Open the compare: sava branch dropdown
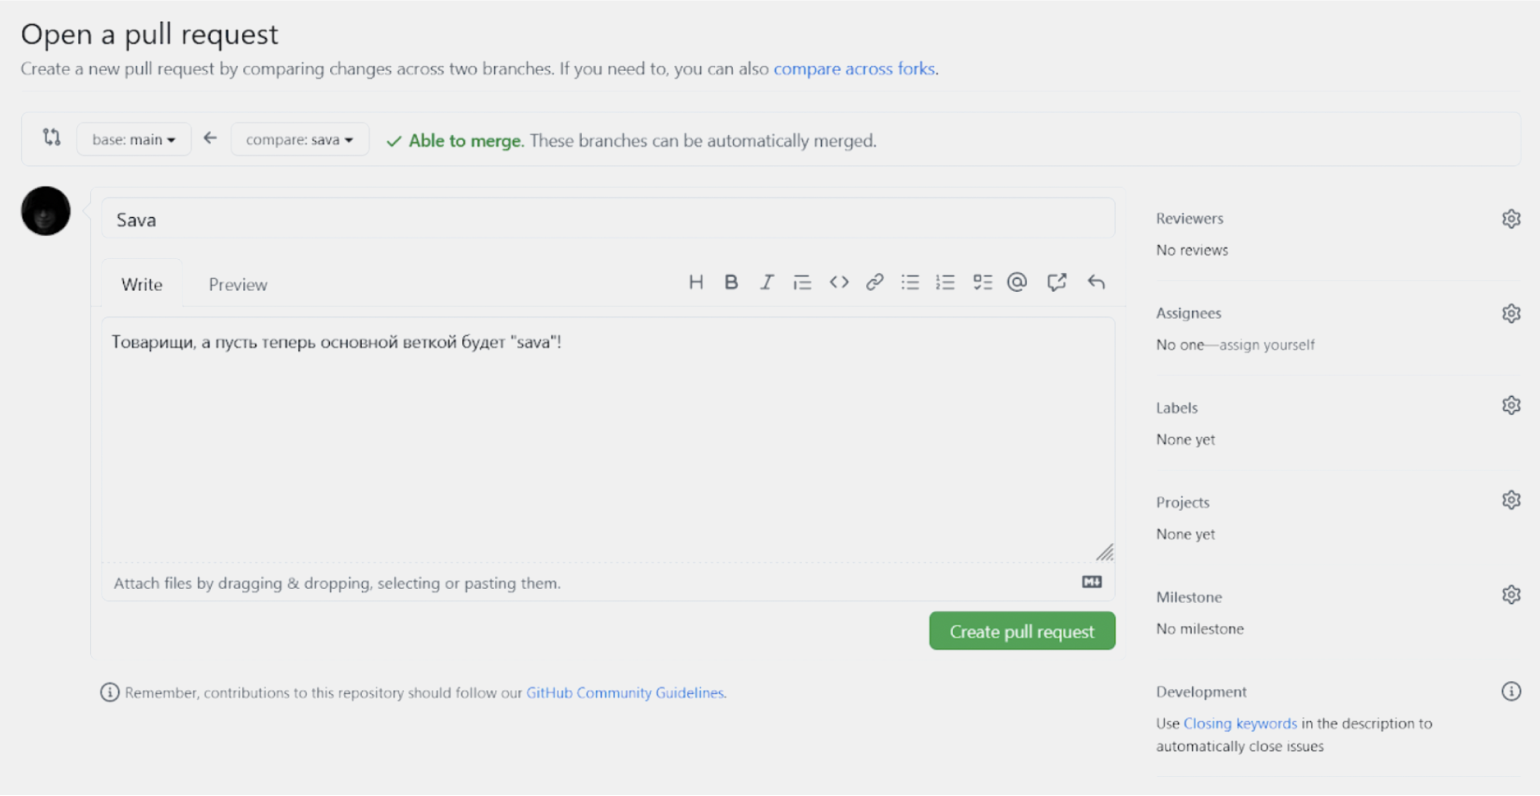 (300, 140)
